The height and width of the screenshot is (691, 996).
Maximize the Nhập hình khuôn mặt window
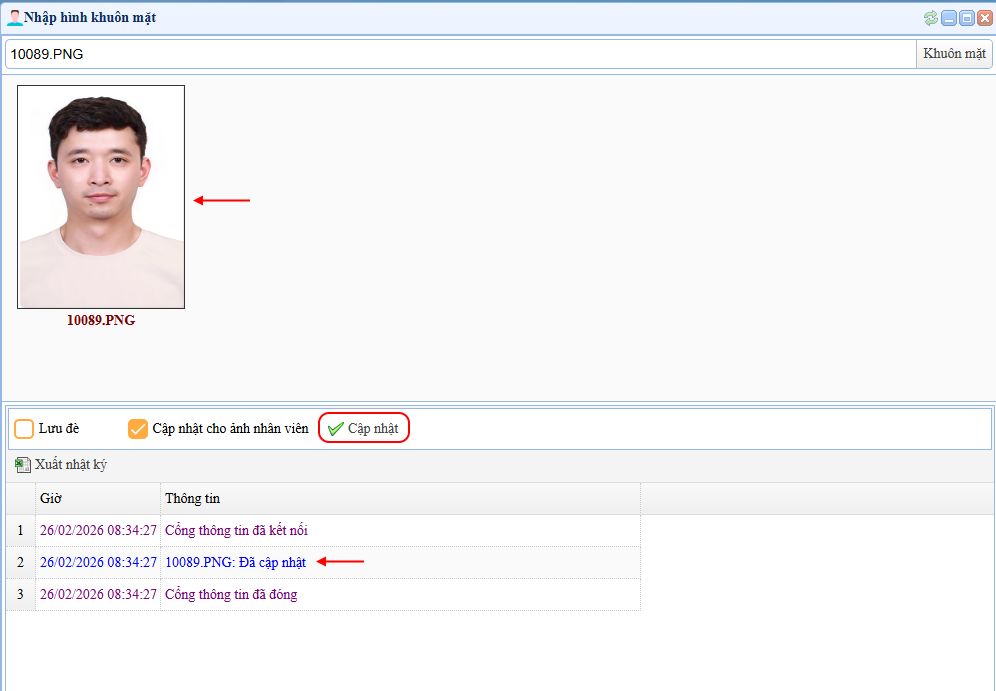[x=966, y=18]
